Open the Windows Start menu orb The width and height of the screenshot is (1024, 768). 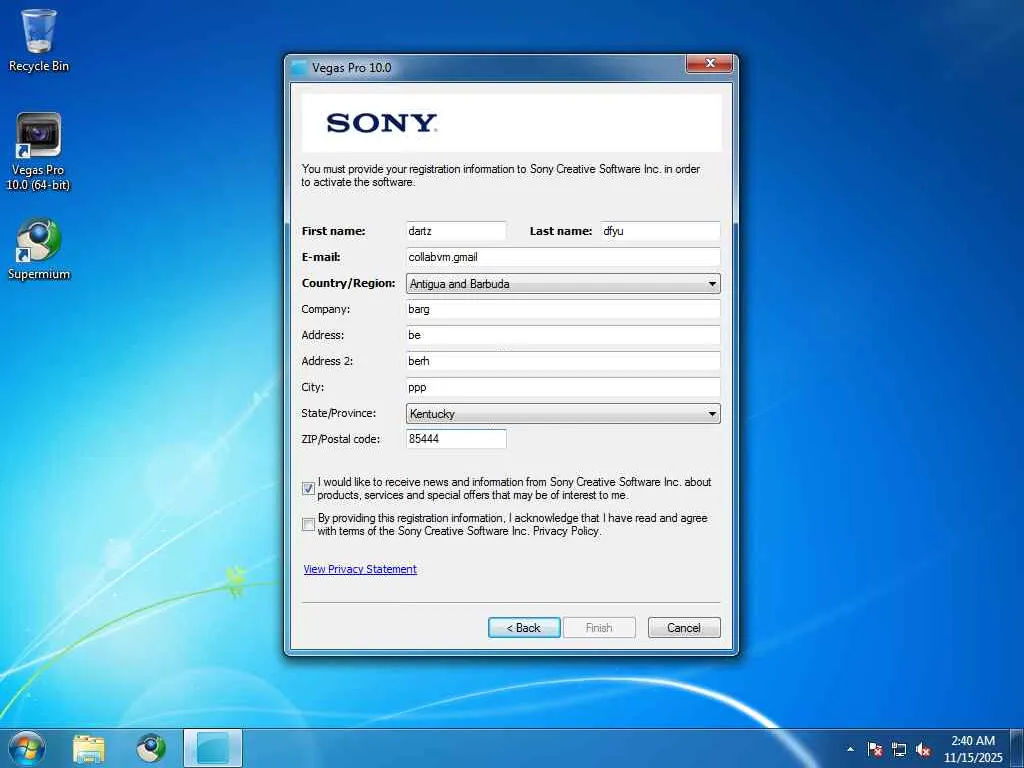point(27,748)
